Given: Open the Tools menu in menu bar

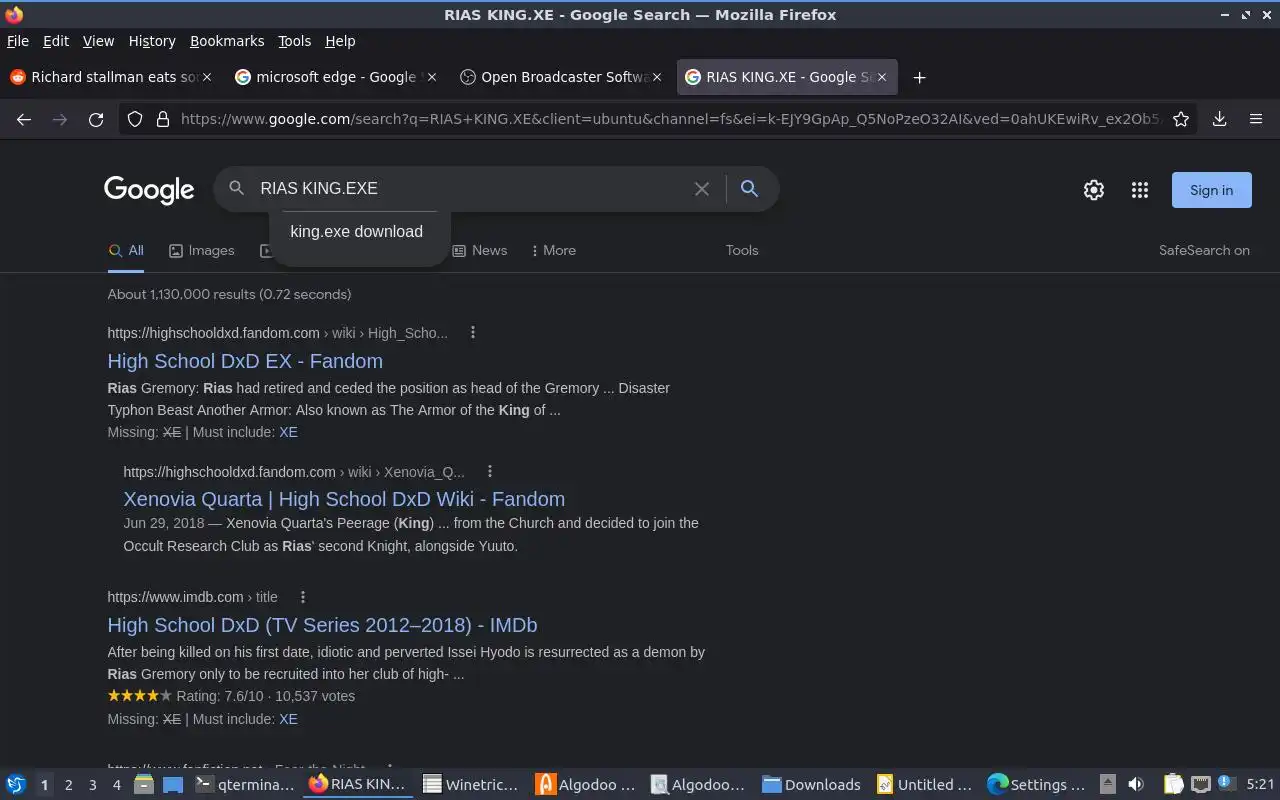Looking at the screenshot, I should click(294, 41).
